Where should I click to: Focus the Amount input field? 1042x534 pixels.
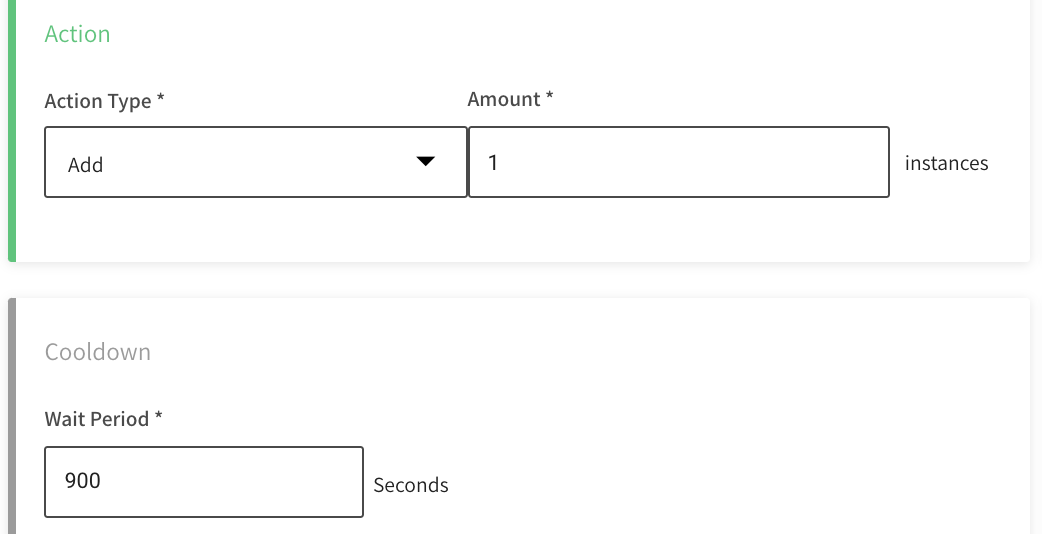(x=678, y=162)
